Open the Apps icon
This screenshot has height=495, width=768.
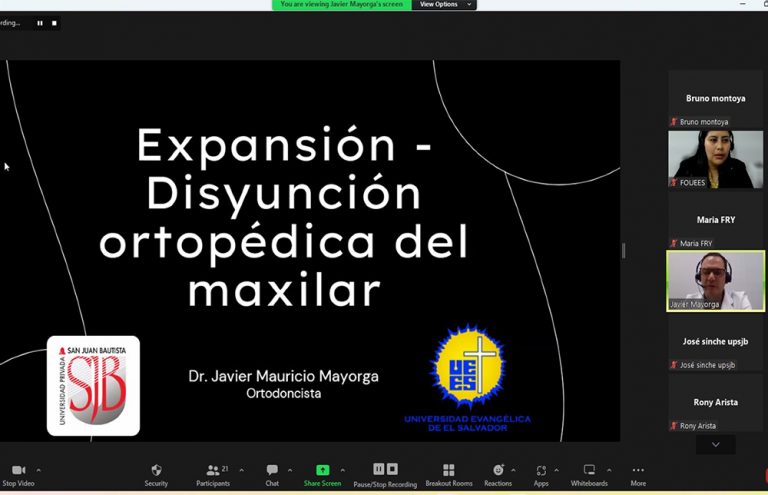pyautogui.click(x=541, y=470)
